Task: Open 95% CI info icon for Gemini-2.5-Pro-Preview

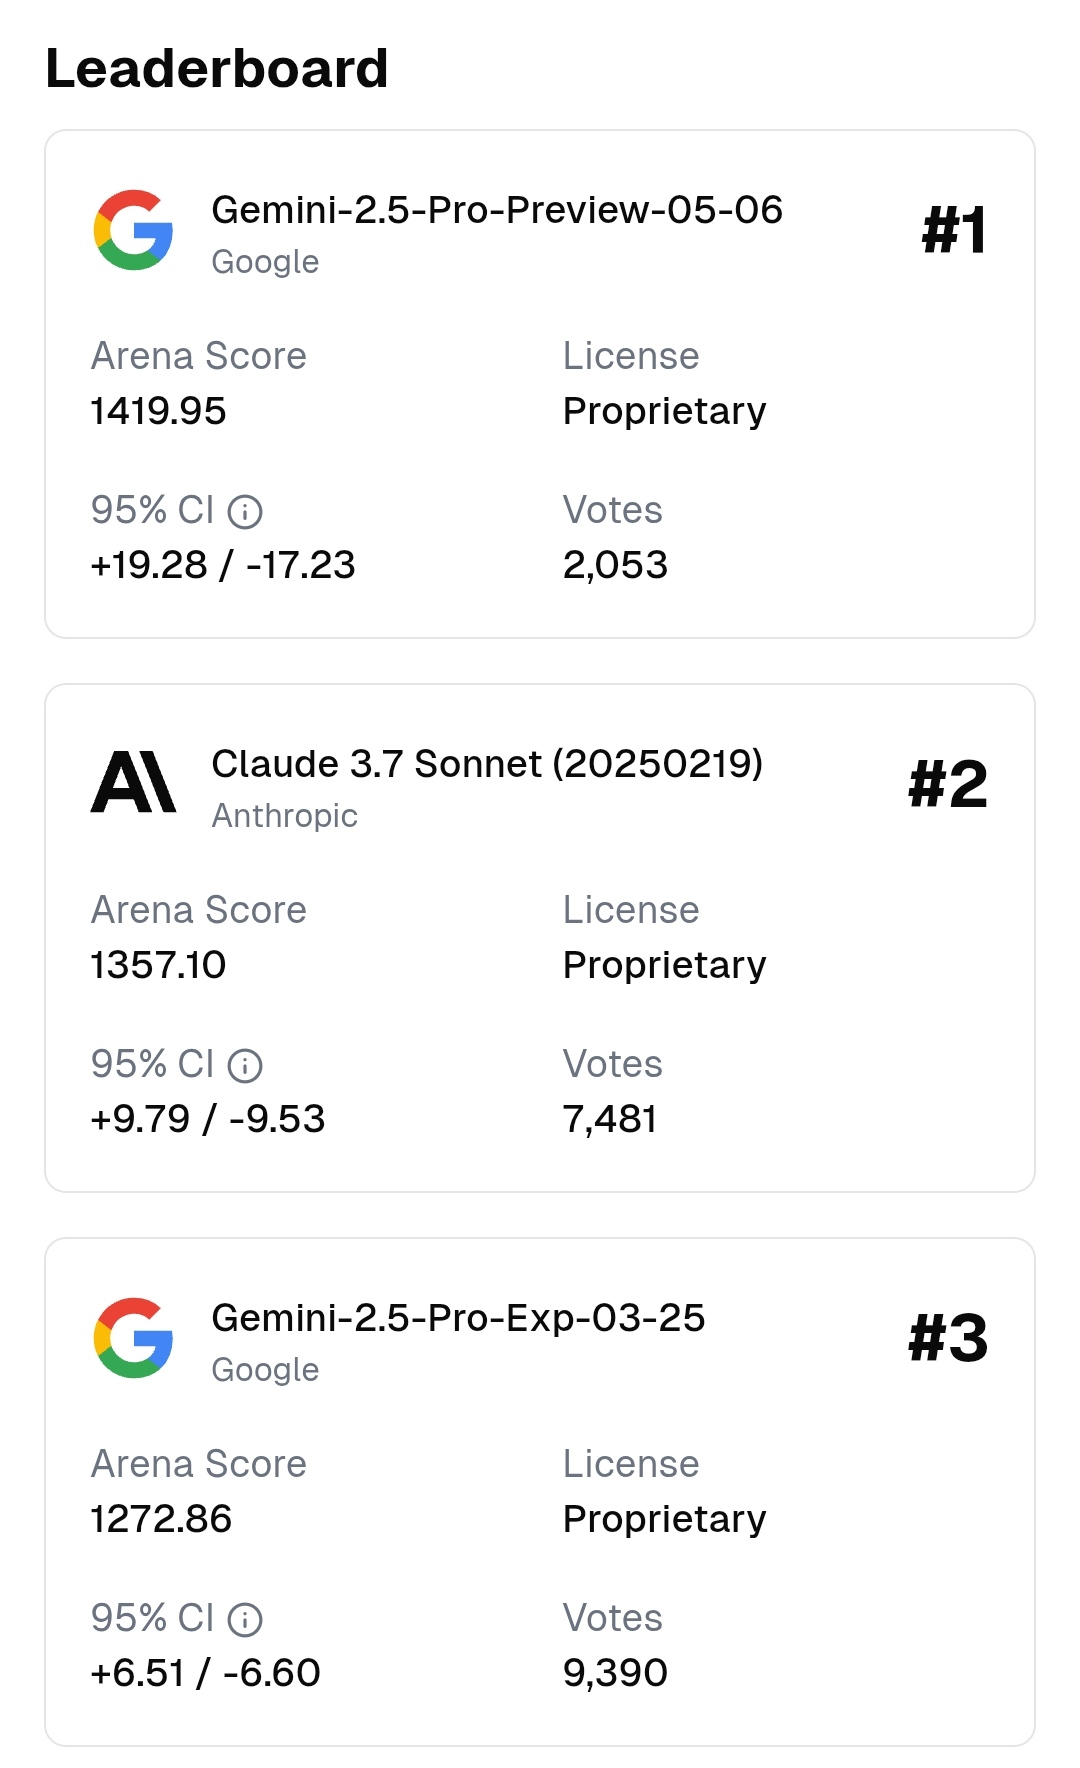Action: [245, 512]
